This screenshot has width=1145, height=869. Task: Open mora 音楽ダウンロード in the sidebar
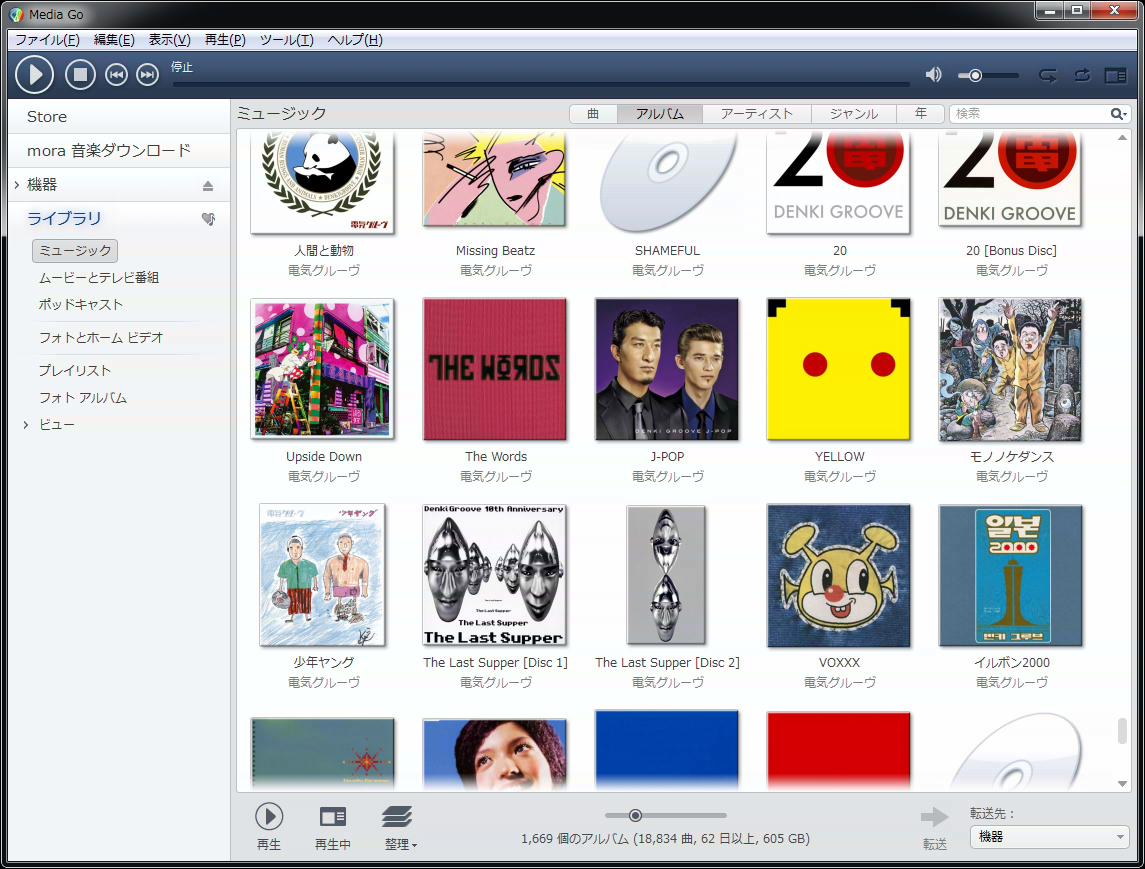(x=108, y=151)
